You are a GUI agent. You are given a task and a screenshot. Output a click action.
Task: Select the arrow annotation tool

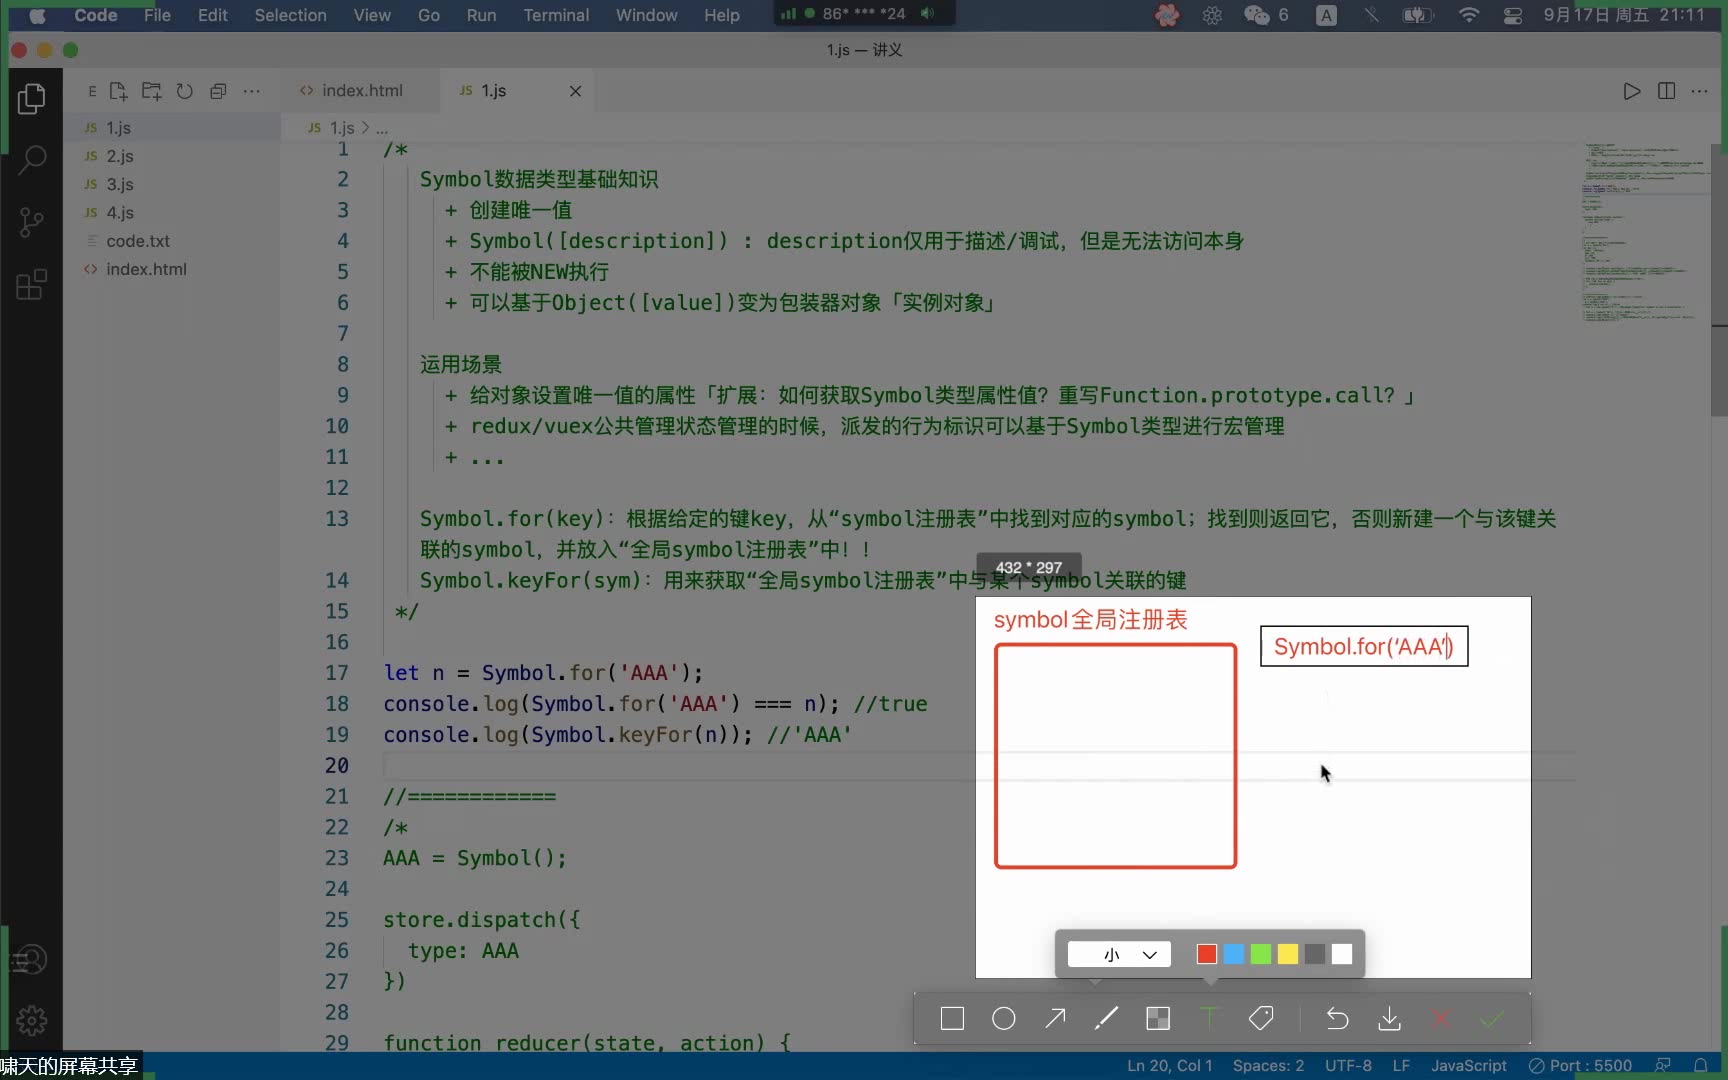[1055, 1019]
